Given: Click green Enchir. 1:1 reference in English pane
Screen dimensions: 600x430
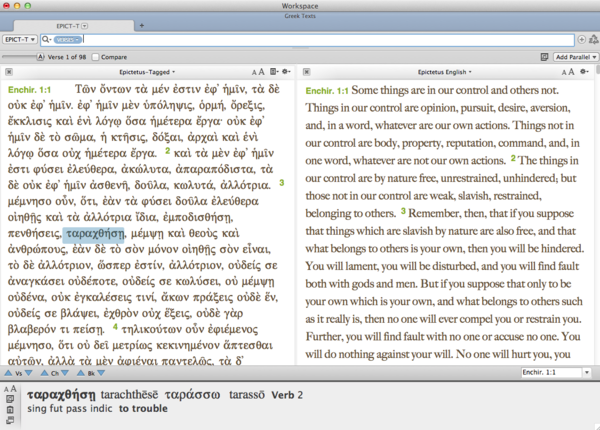Looking at the screenshot, I should pyautogui.click(x=327, y=91).
